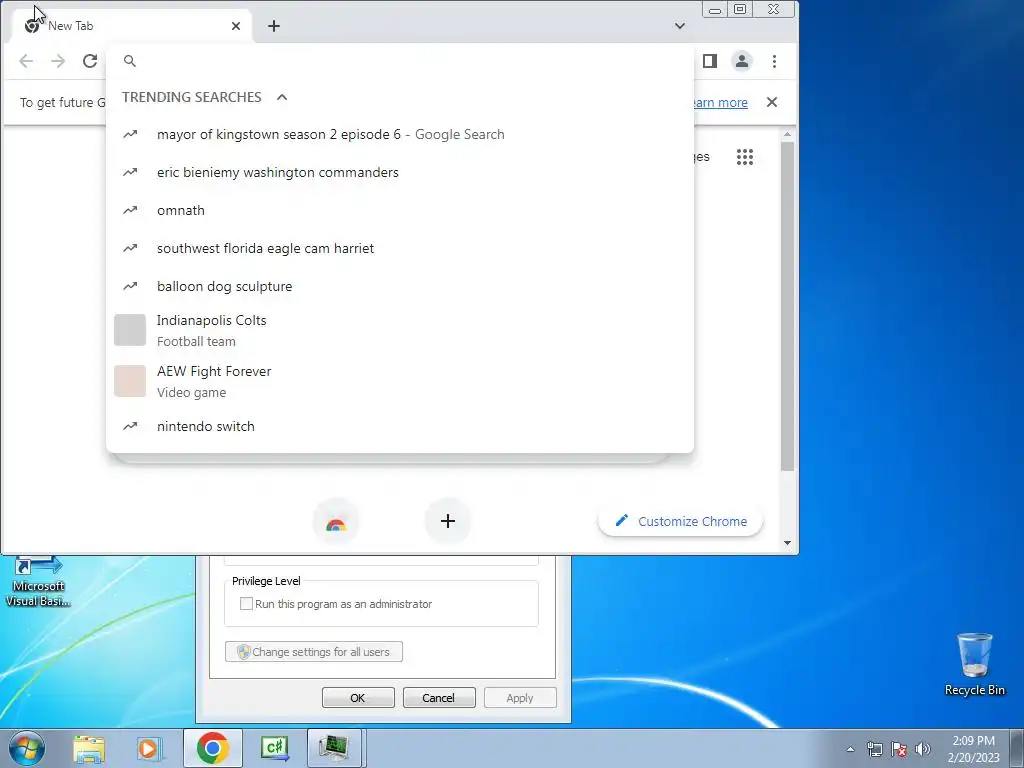The width and height of the screenshot is (1024, 768).
Task: Open the green-screen monitor app on taskbar
Action: click(334, 748)
